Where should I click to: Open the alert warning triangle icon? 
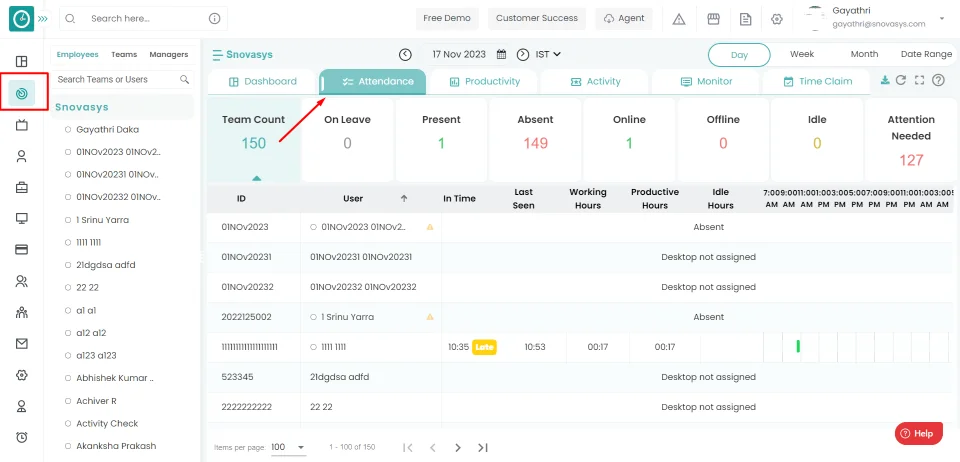tap(679, 19)
